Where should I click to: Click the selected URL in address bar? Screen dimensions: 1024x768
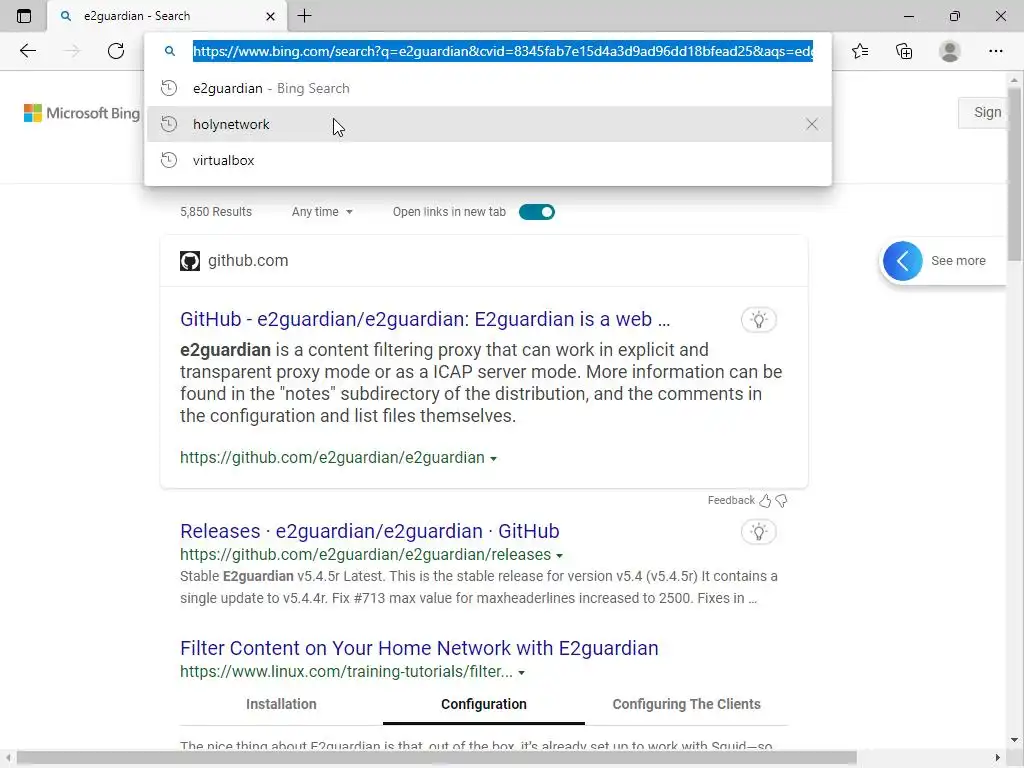tap(503, 51)
